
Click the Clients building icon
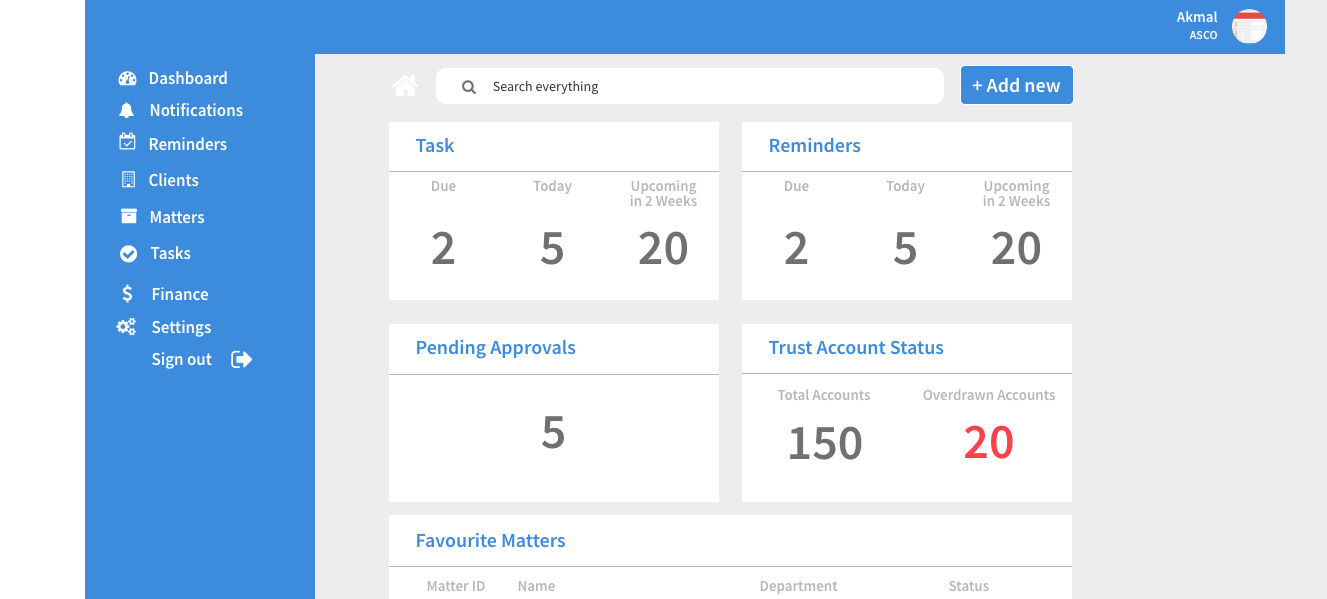(x=128, y=180)
